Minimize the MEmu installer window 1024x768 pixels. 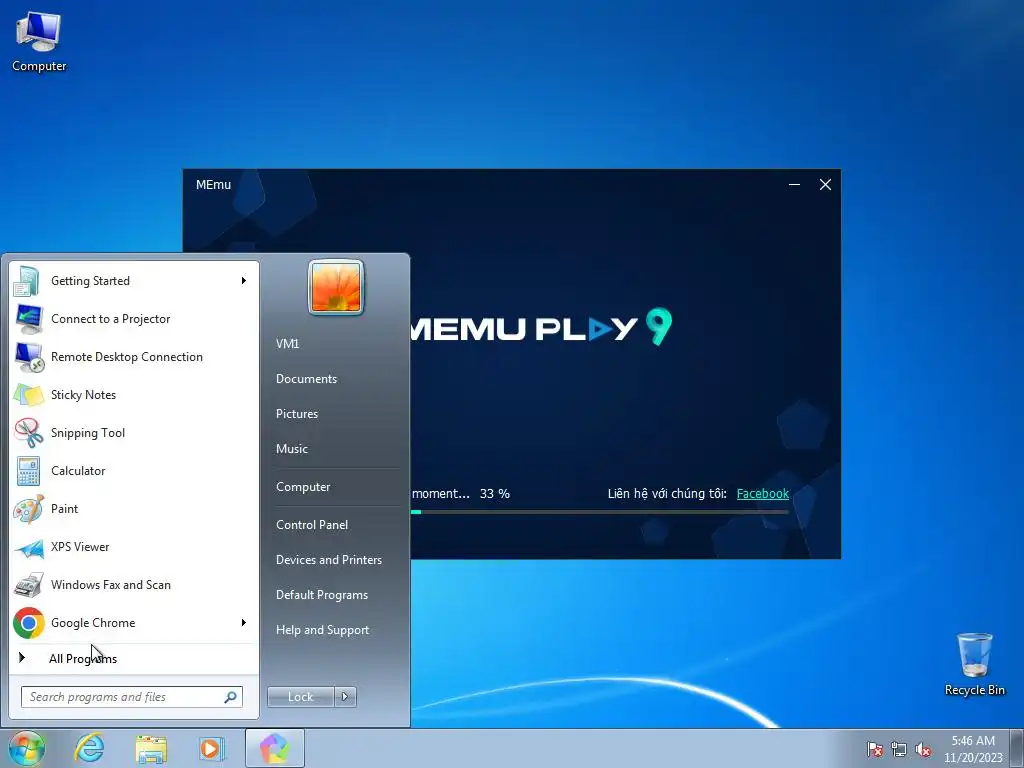pos(794,185)
